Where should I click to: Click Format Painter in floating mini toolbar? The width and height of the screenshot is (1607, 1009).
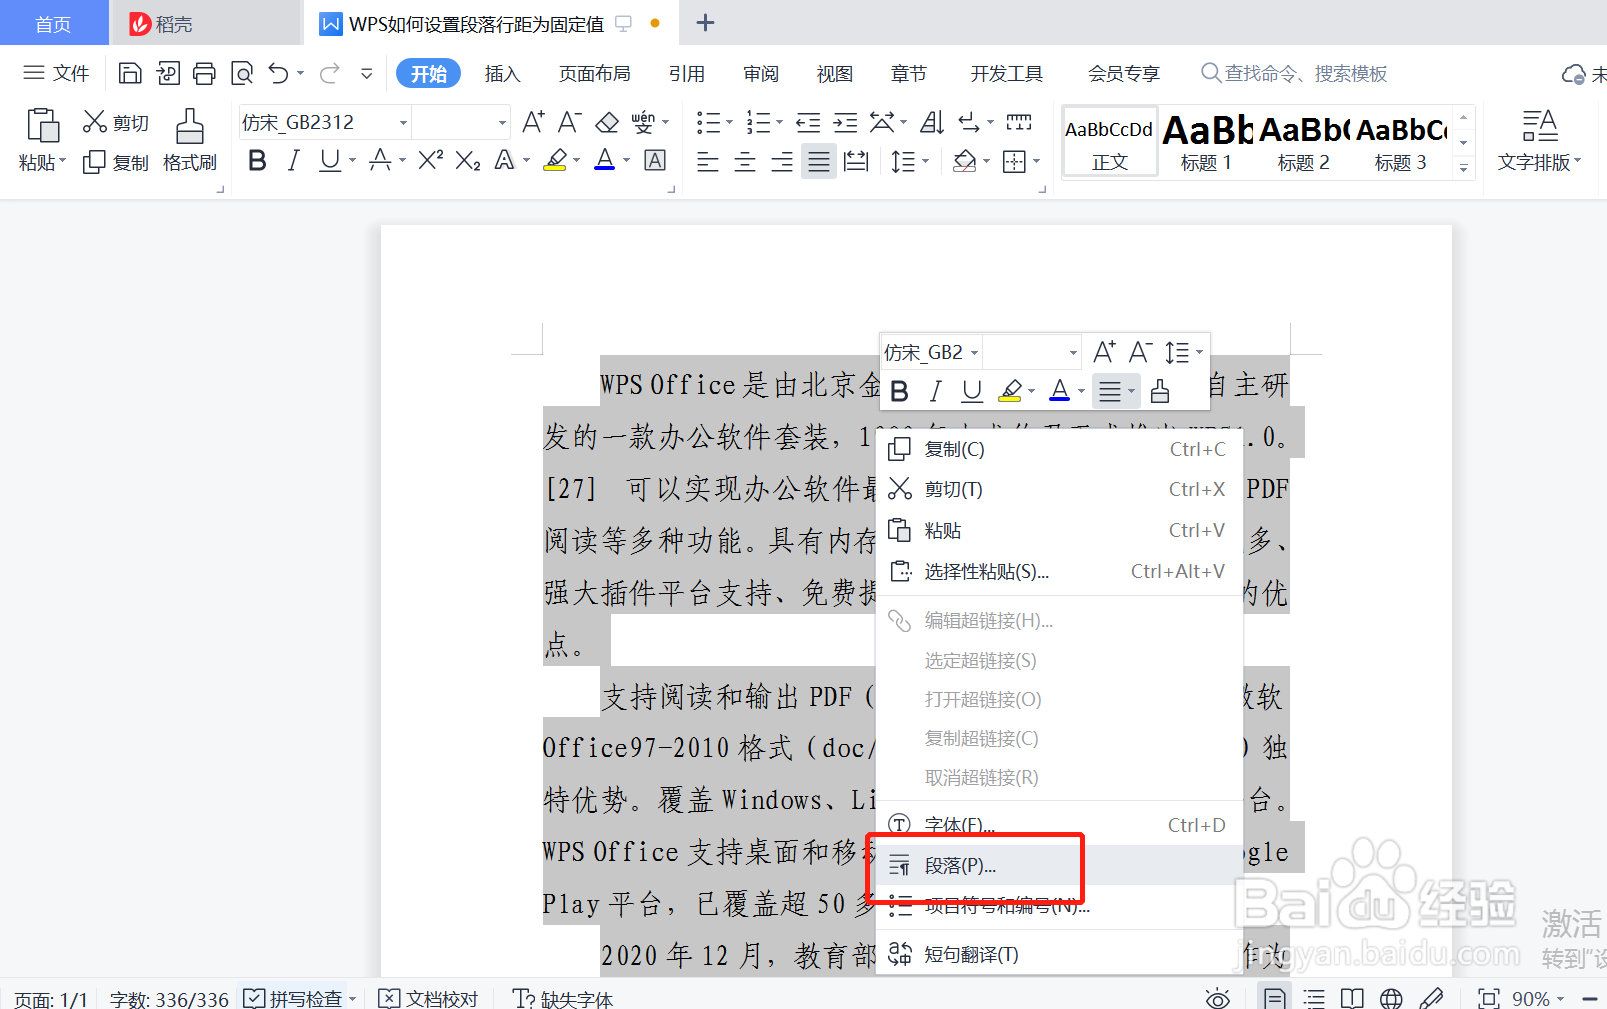[1160, 391]
